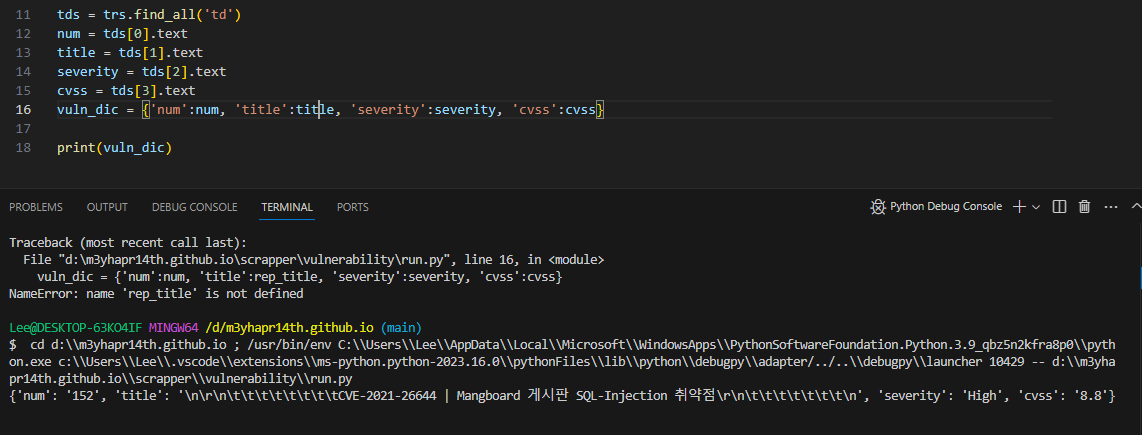Viewport: 1142px width, 435px height.
Task: Maximize the panel with the up chevron
Action: 1136,207
